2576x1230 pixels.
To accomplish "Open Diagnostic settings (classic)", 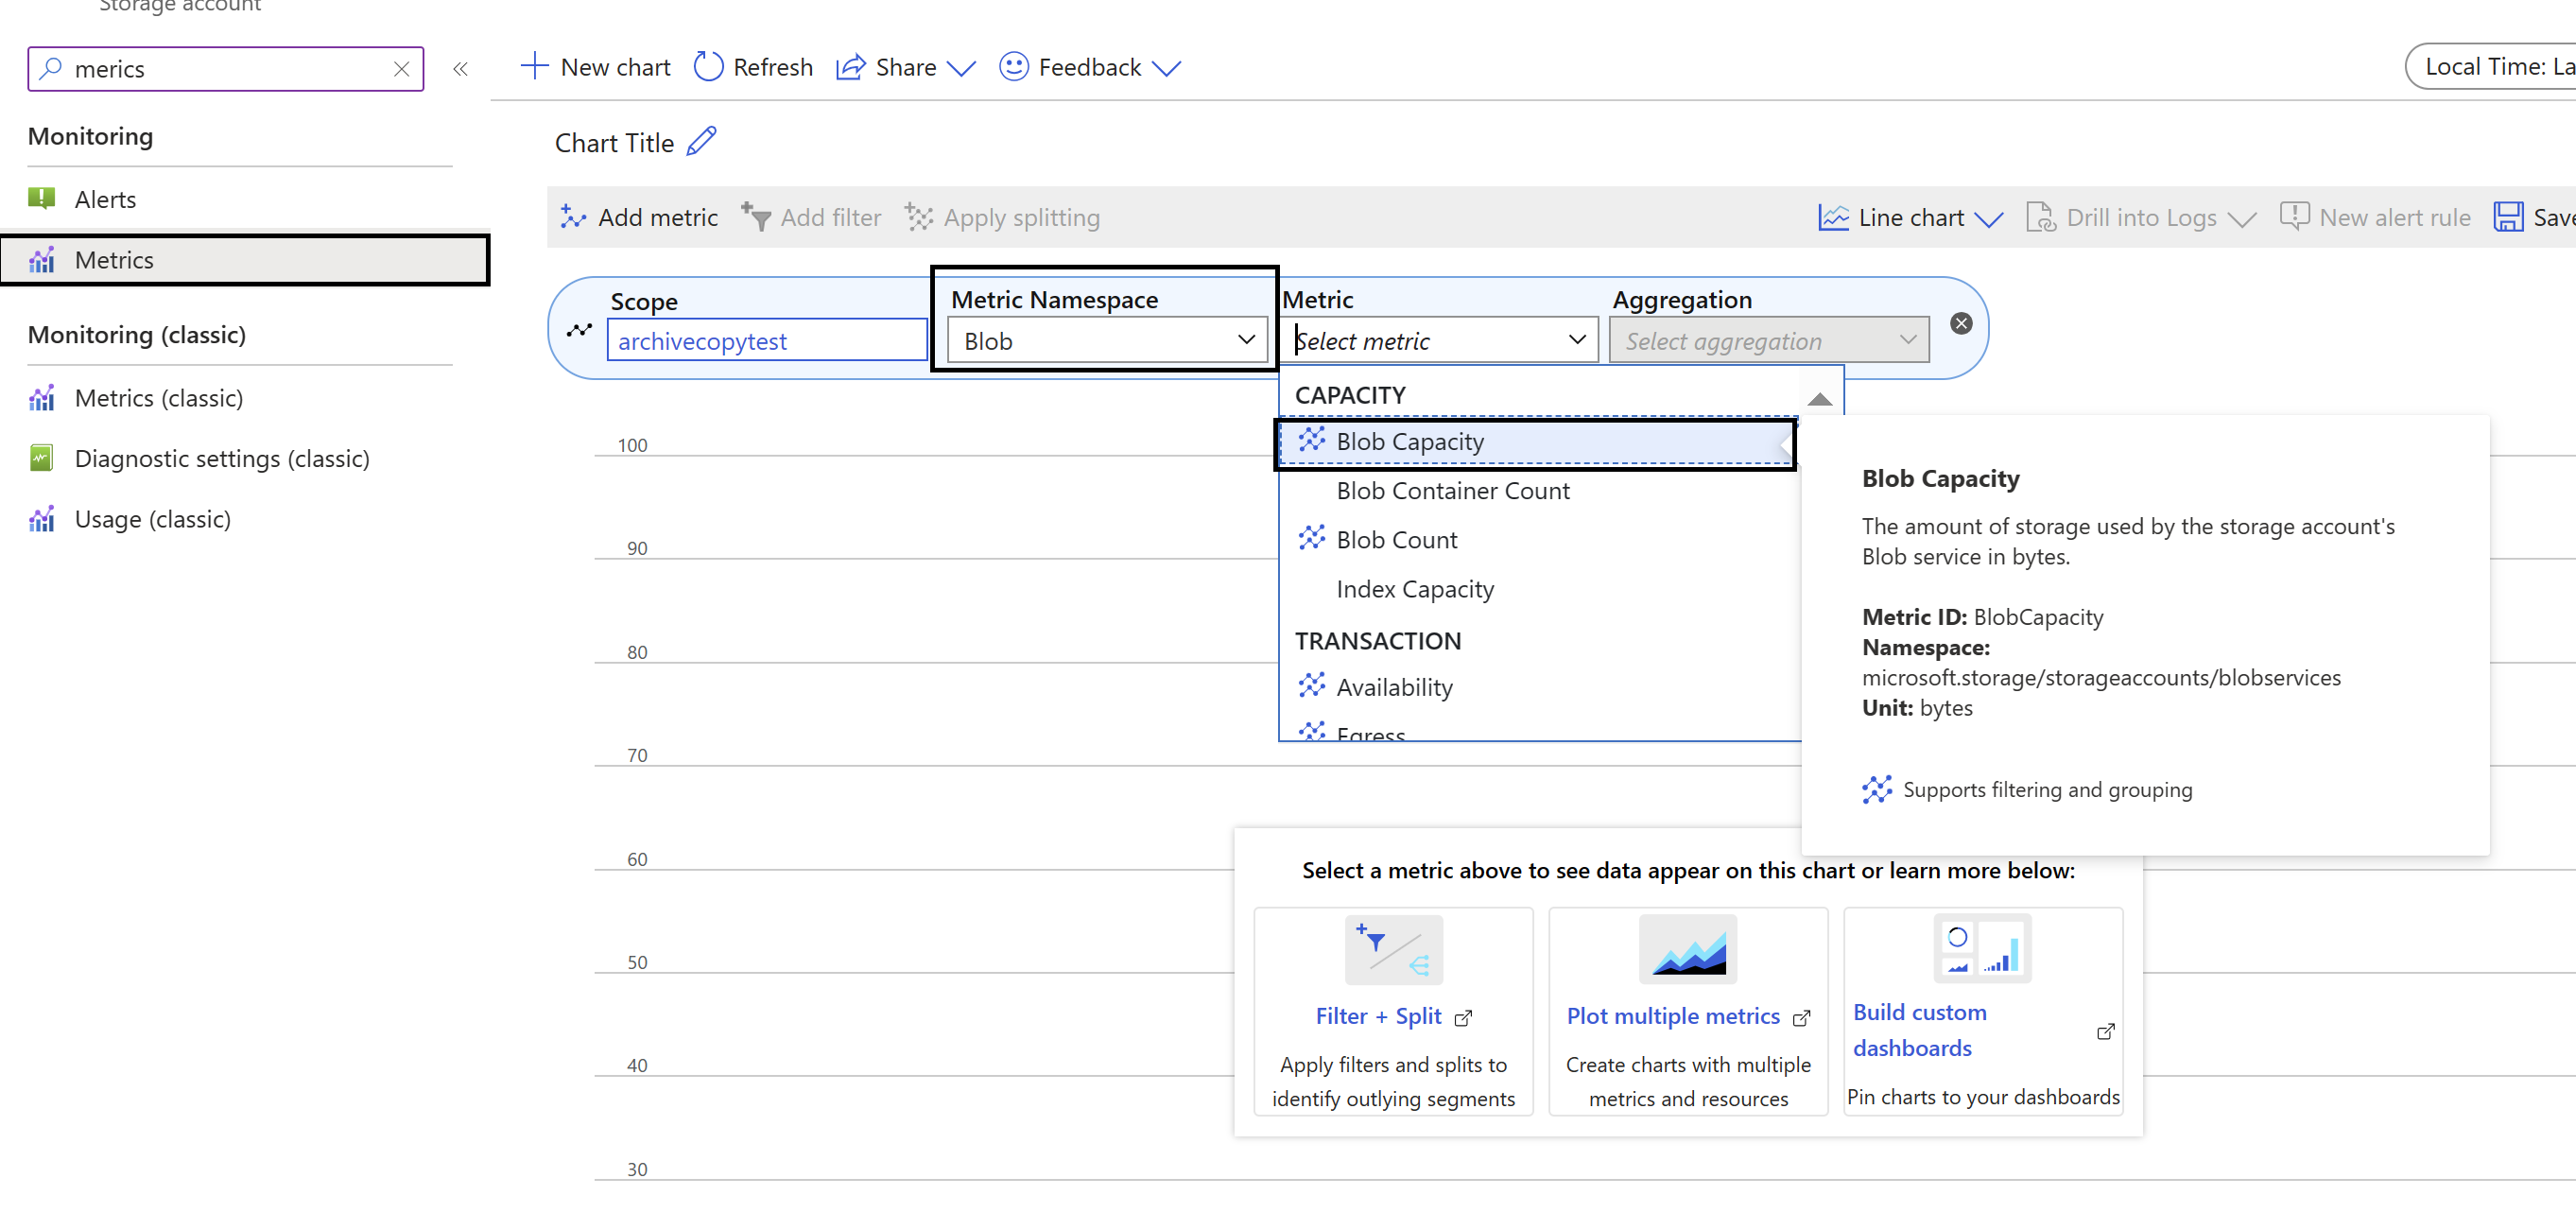I will pos(222,458).
